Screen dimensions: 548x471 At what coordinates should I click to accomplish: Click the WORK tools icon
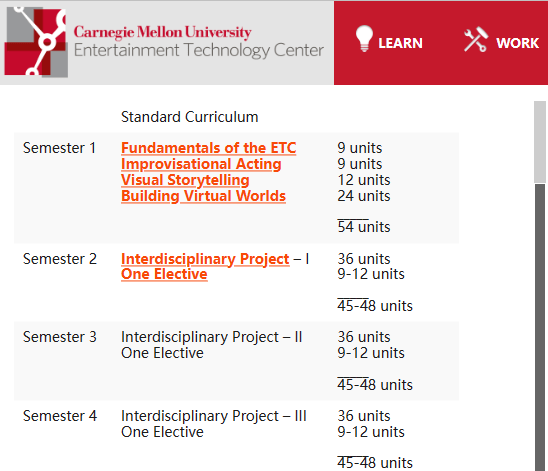pyautogui.click(x=476, y=39)
